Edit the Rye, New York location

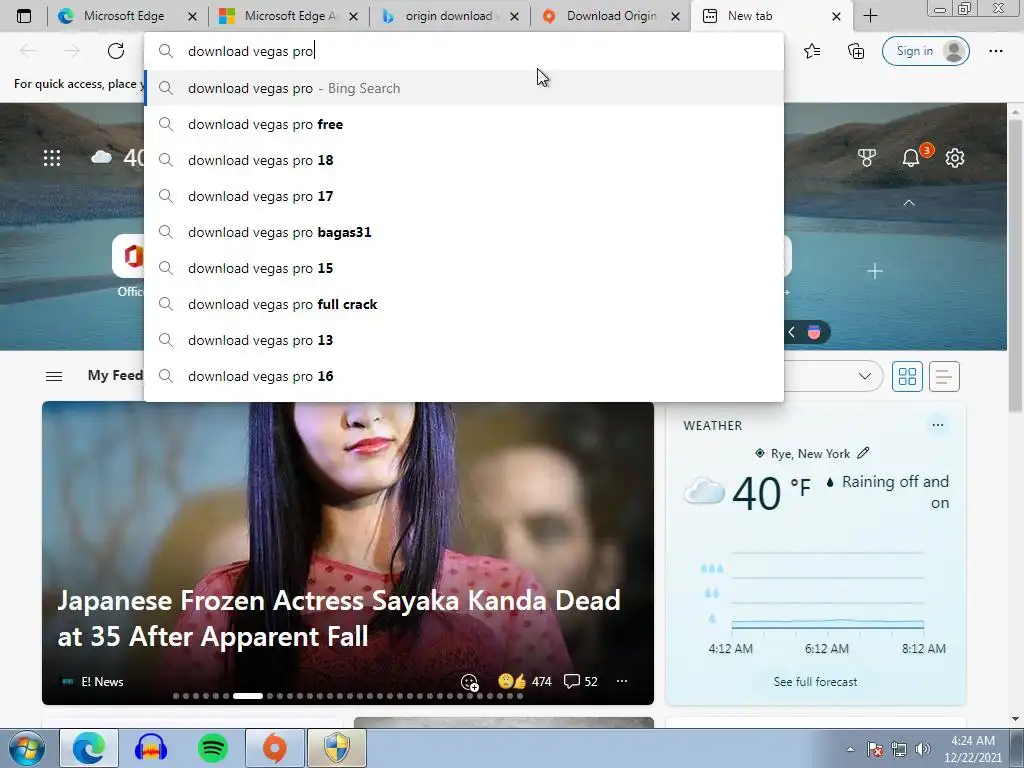[863, 453]
